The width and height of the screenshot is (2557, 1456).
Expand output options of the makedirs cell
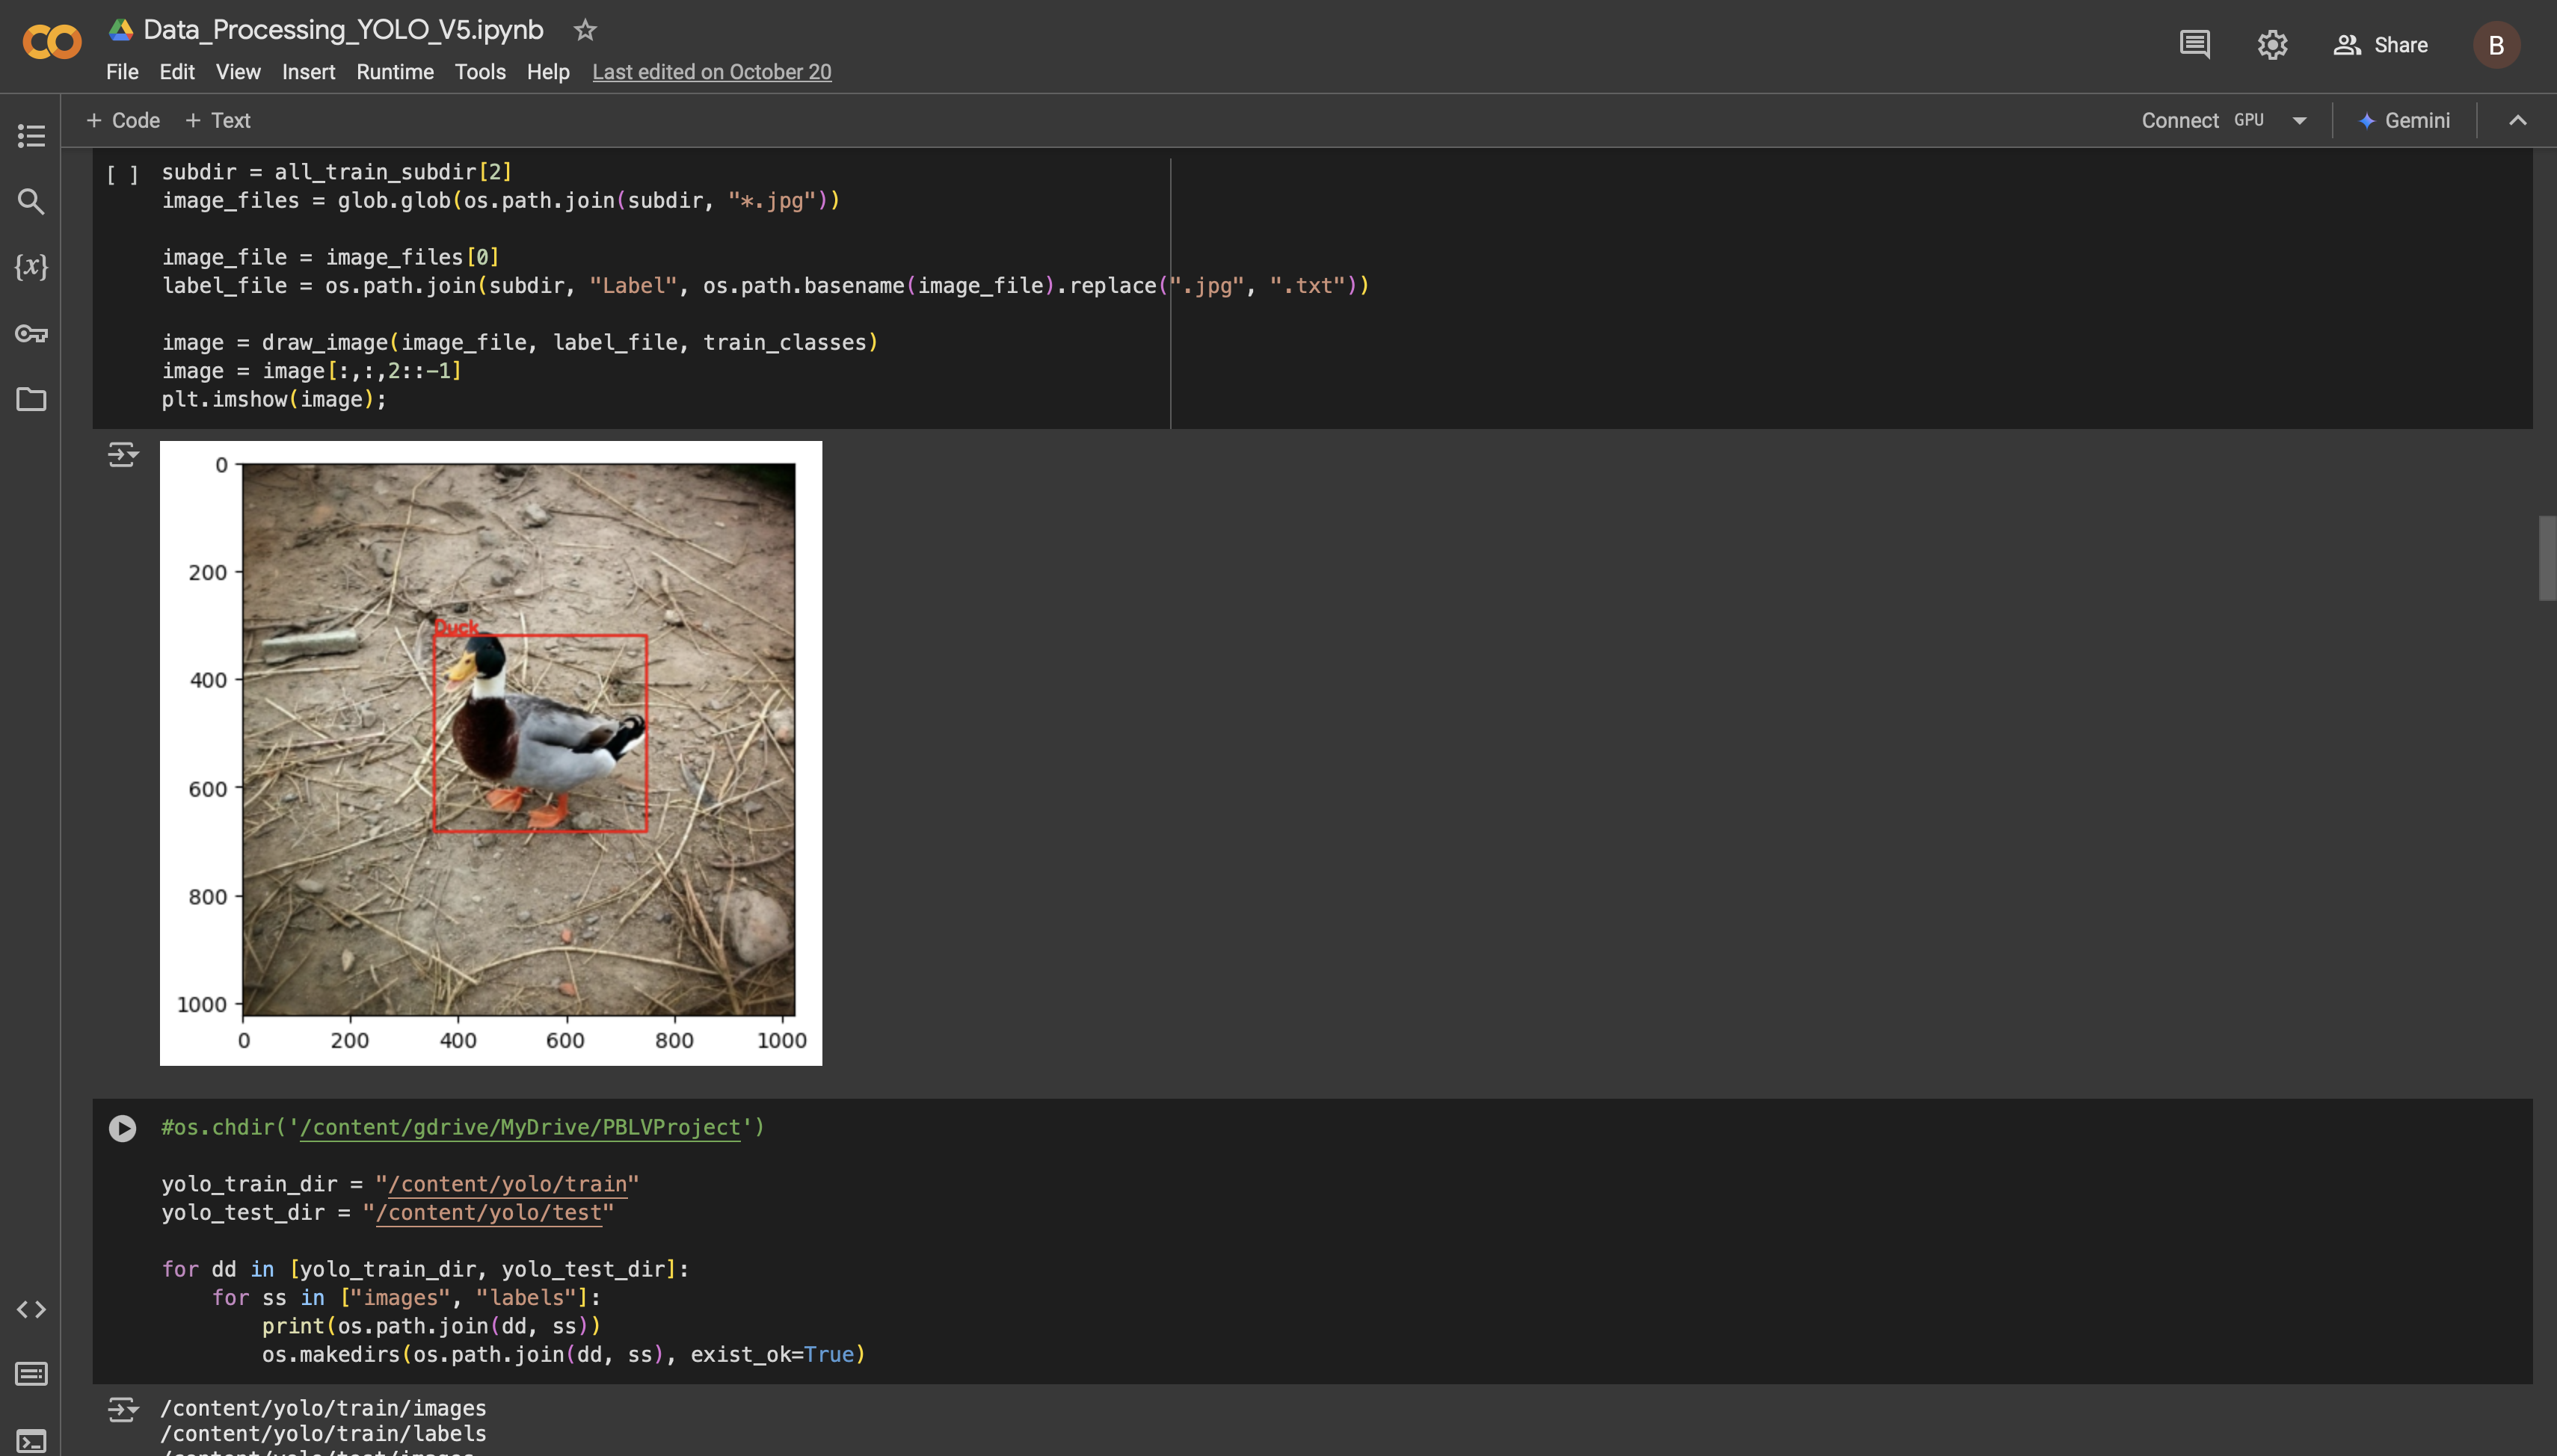coord(122,1408)
